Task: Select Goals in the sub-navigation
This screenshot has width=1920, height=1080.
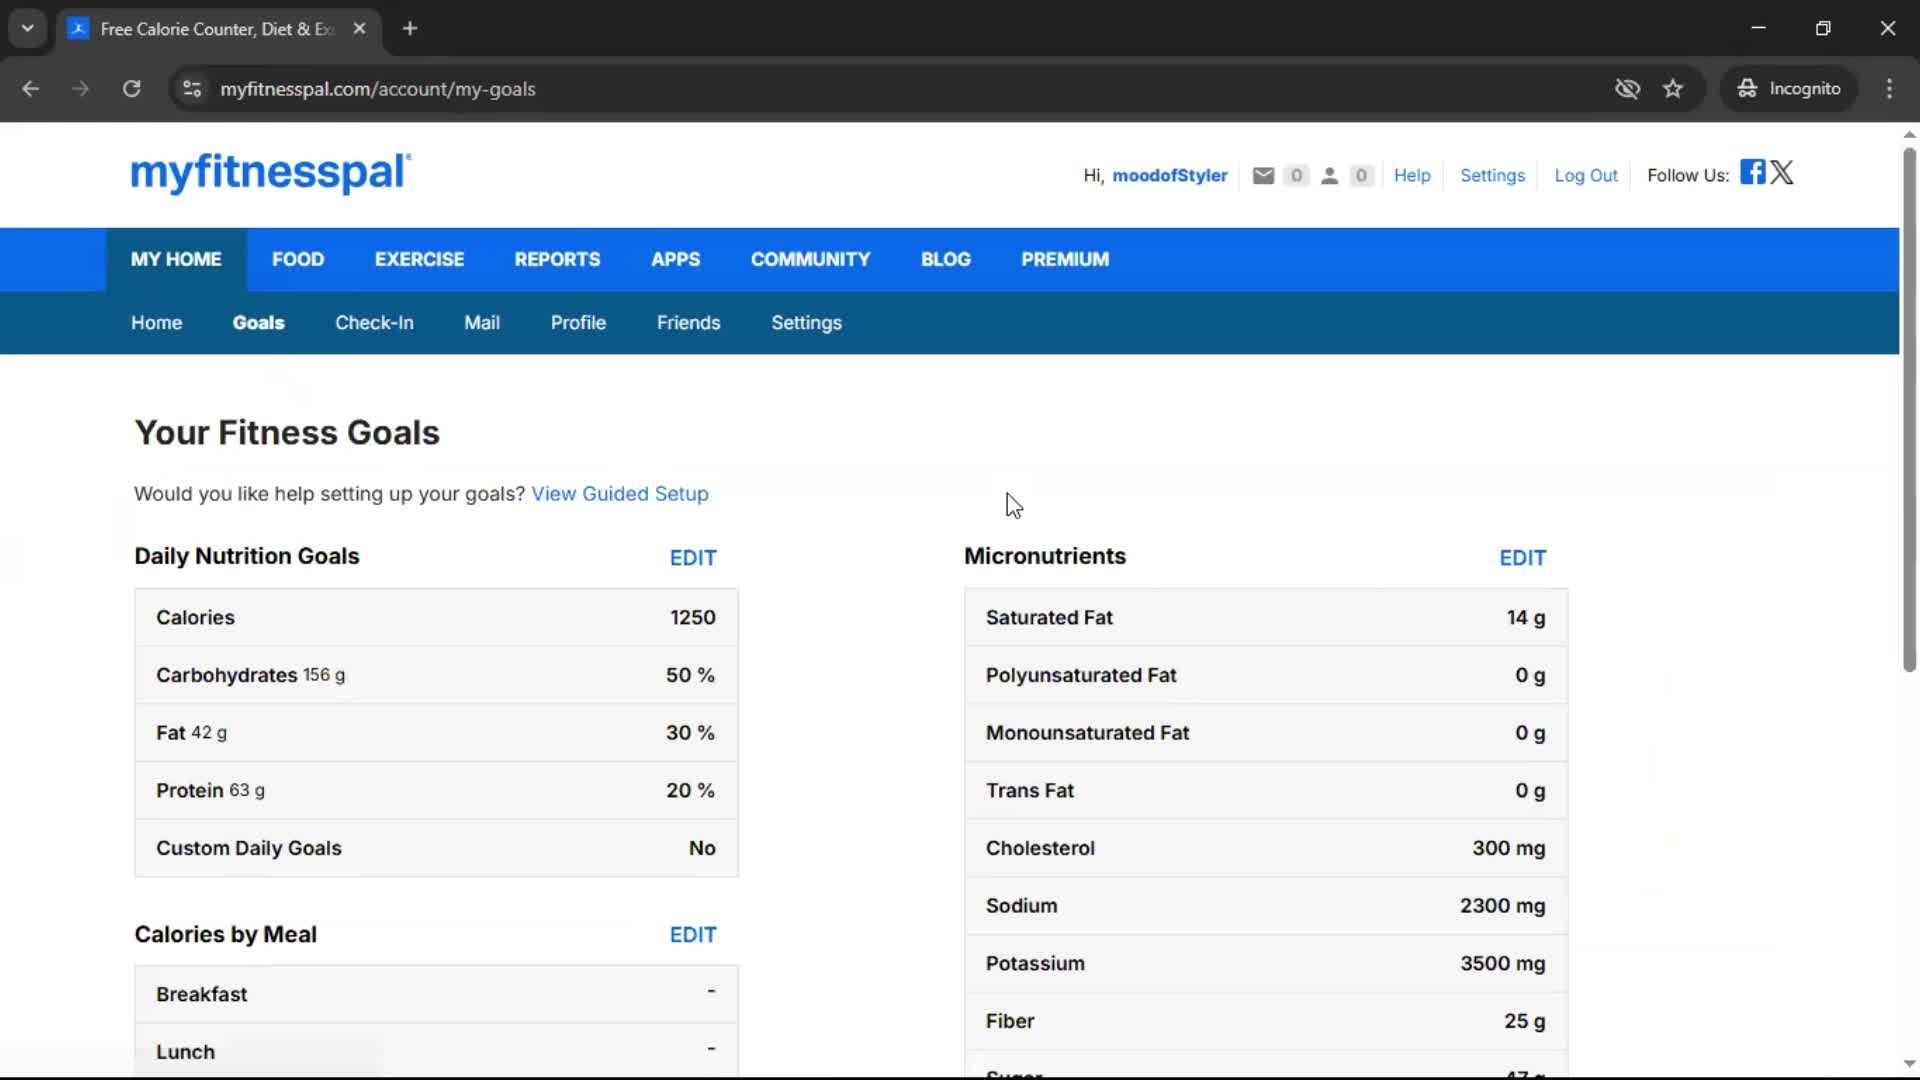Action: point(258,323)
